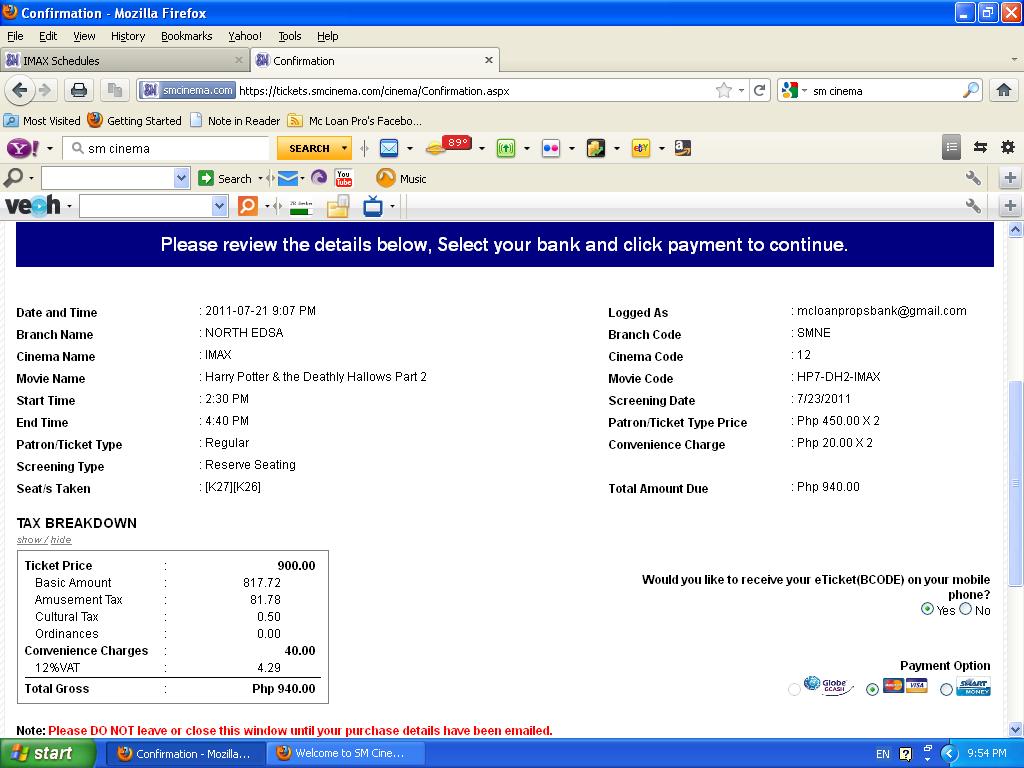
Task: Open Yahoo toolbar settings gear
Action: 1008,148
